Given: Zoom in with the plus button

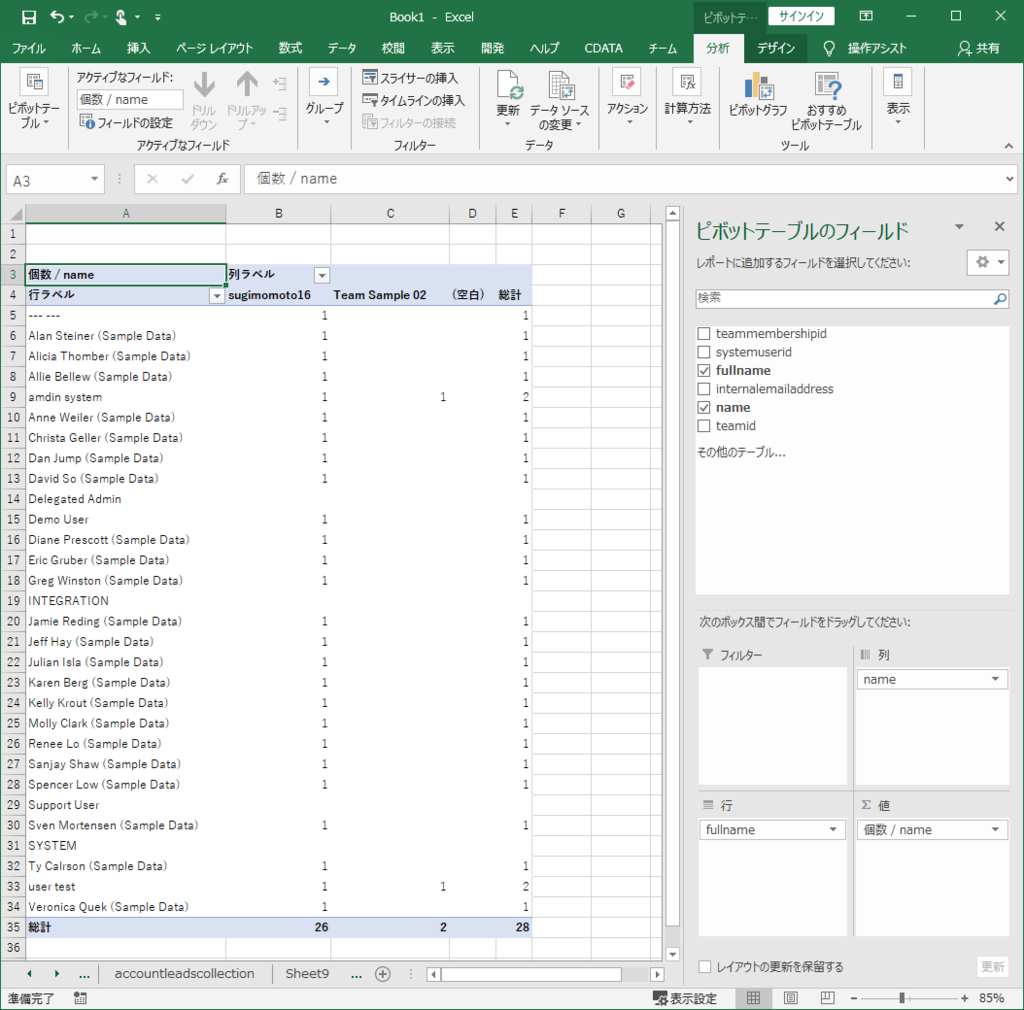Looking at the screenshot, I should [x=965, y=998].
